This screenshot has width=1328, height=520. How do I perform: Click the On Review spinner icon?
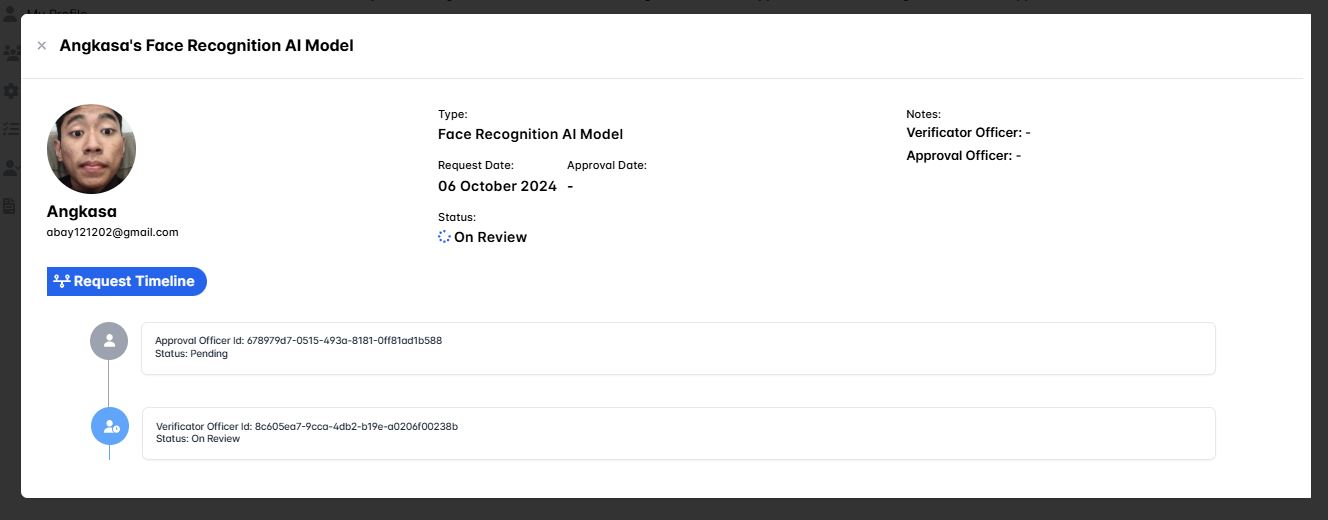444,237
